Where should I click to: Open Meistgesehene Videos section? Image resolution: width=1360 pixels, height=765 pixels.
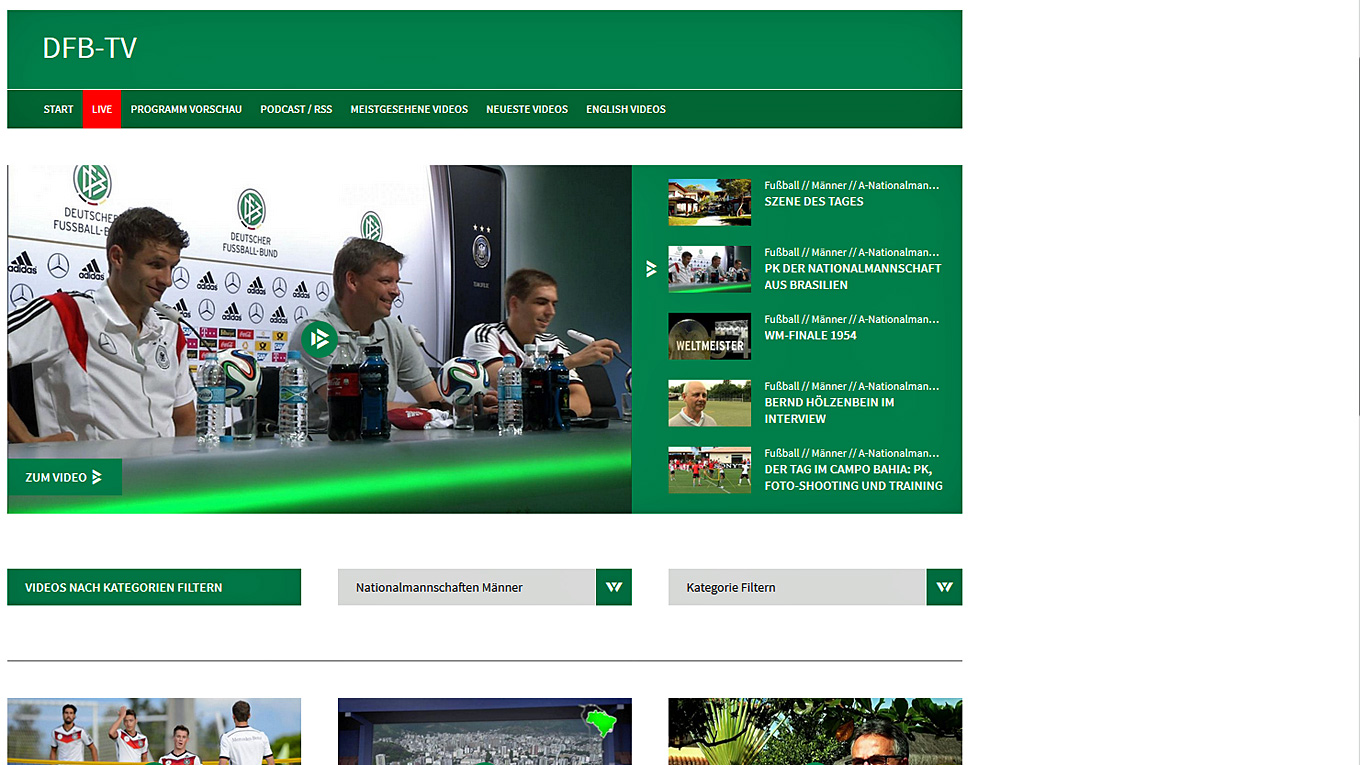point(409,109)
